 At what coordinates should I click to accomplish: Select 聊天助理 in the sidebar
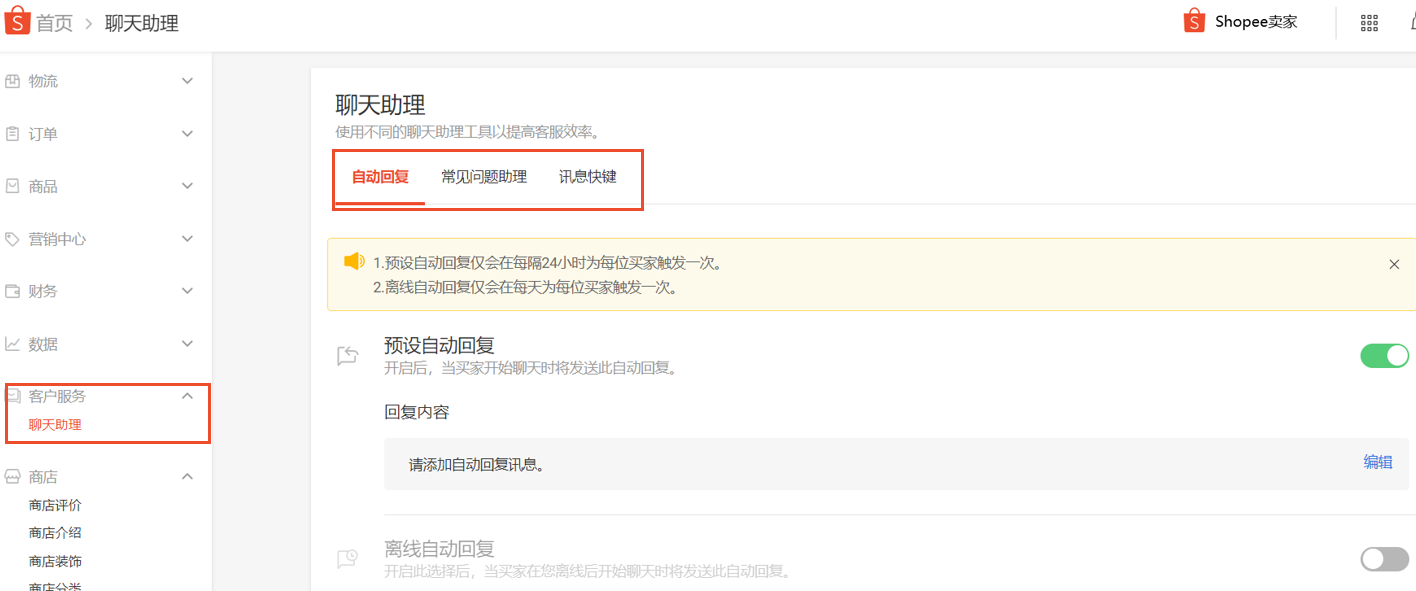pyautogui.click(x=55, y=425)
